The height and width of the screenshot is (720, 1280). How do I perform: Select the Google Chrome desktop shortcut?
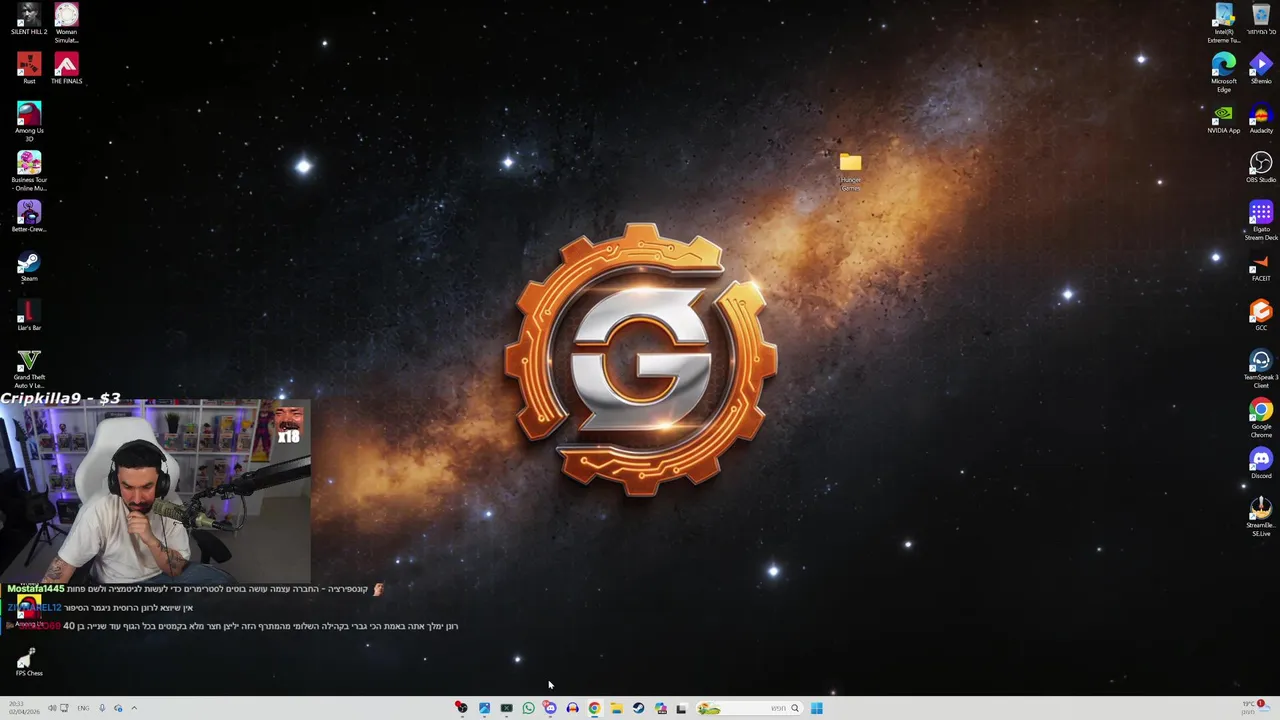click(x=1261, y=418)
